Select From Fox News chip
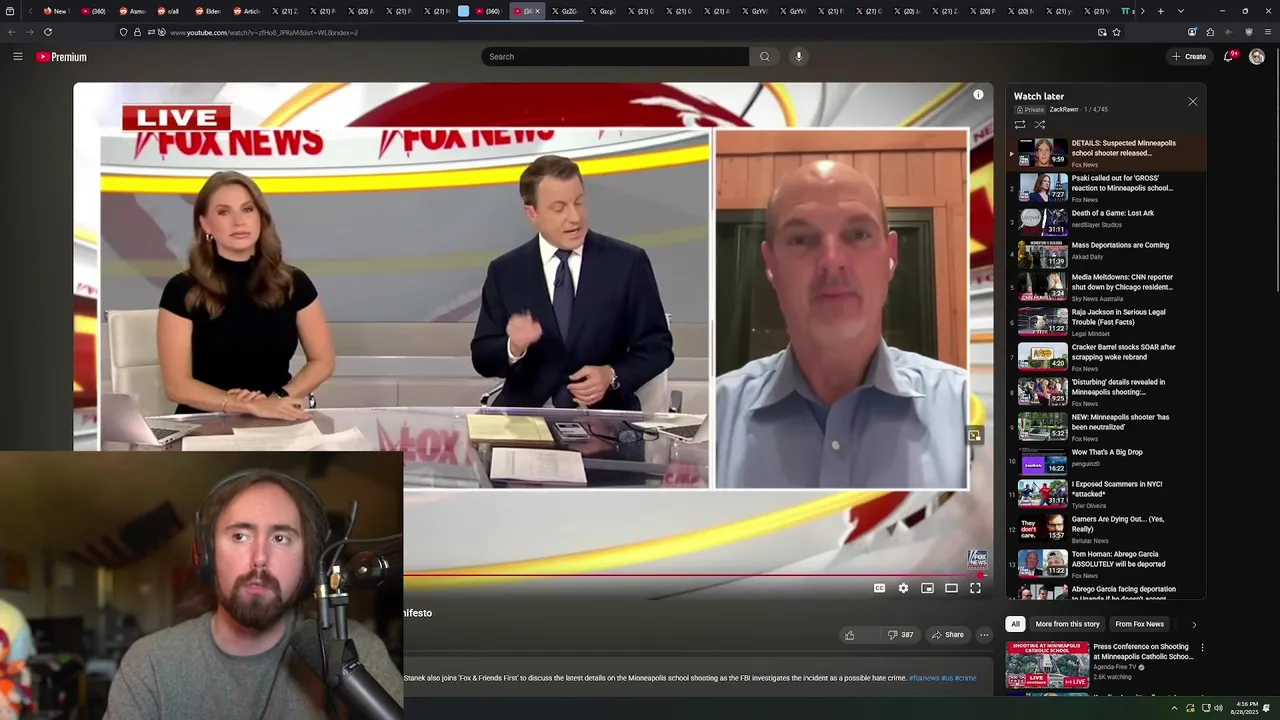 (1140, 624)
